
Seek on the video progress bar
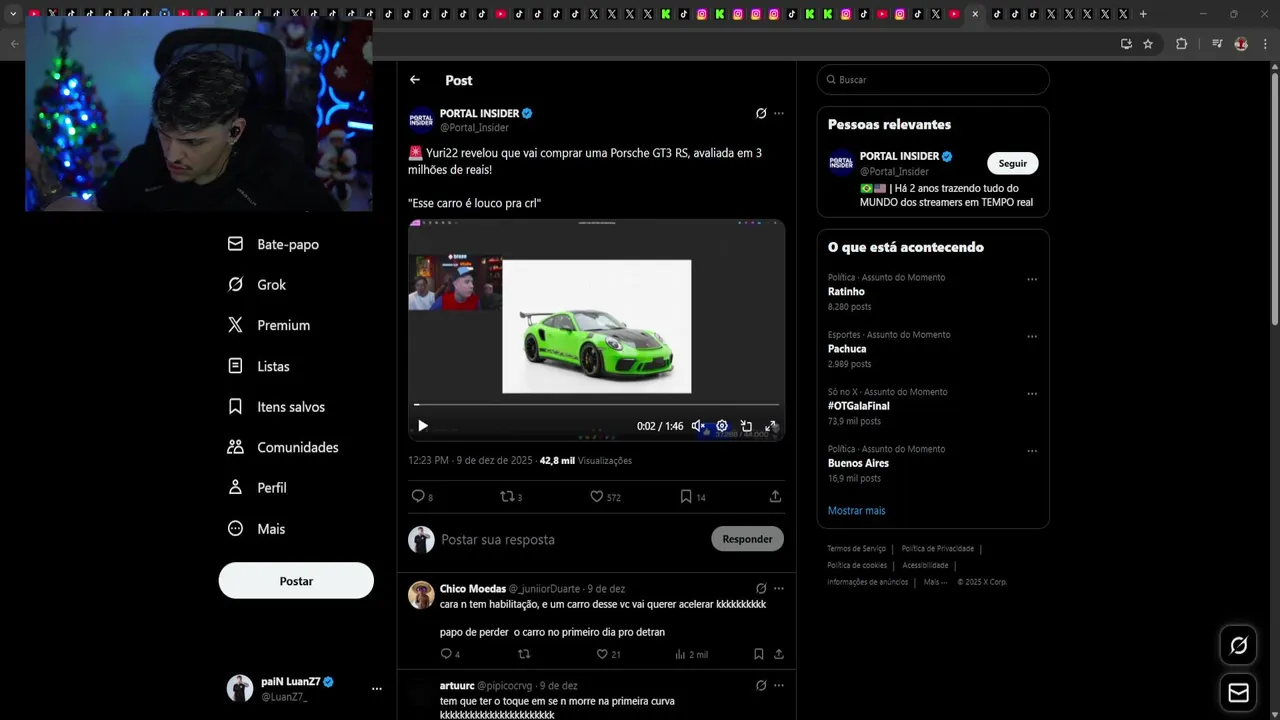pos(596,405)
